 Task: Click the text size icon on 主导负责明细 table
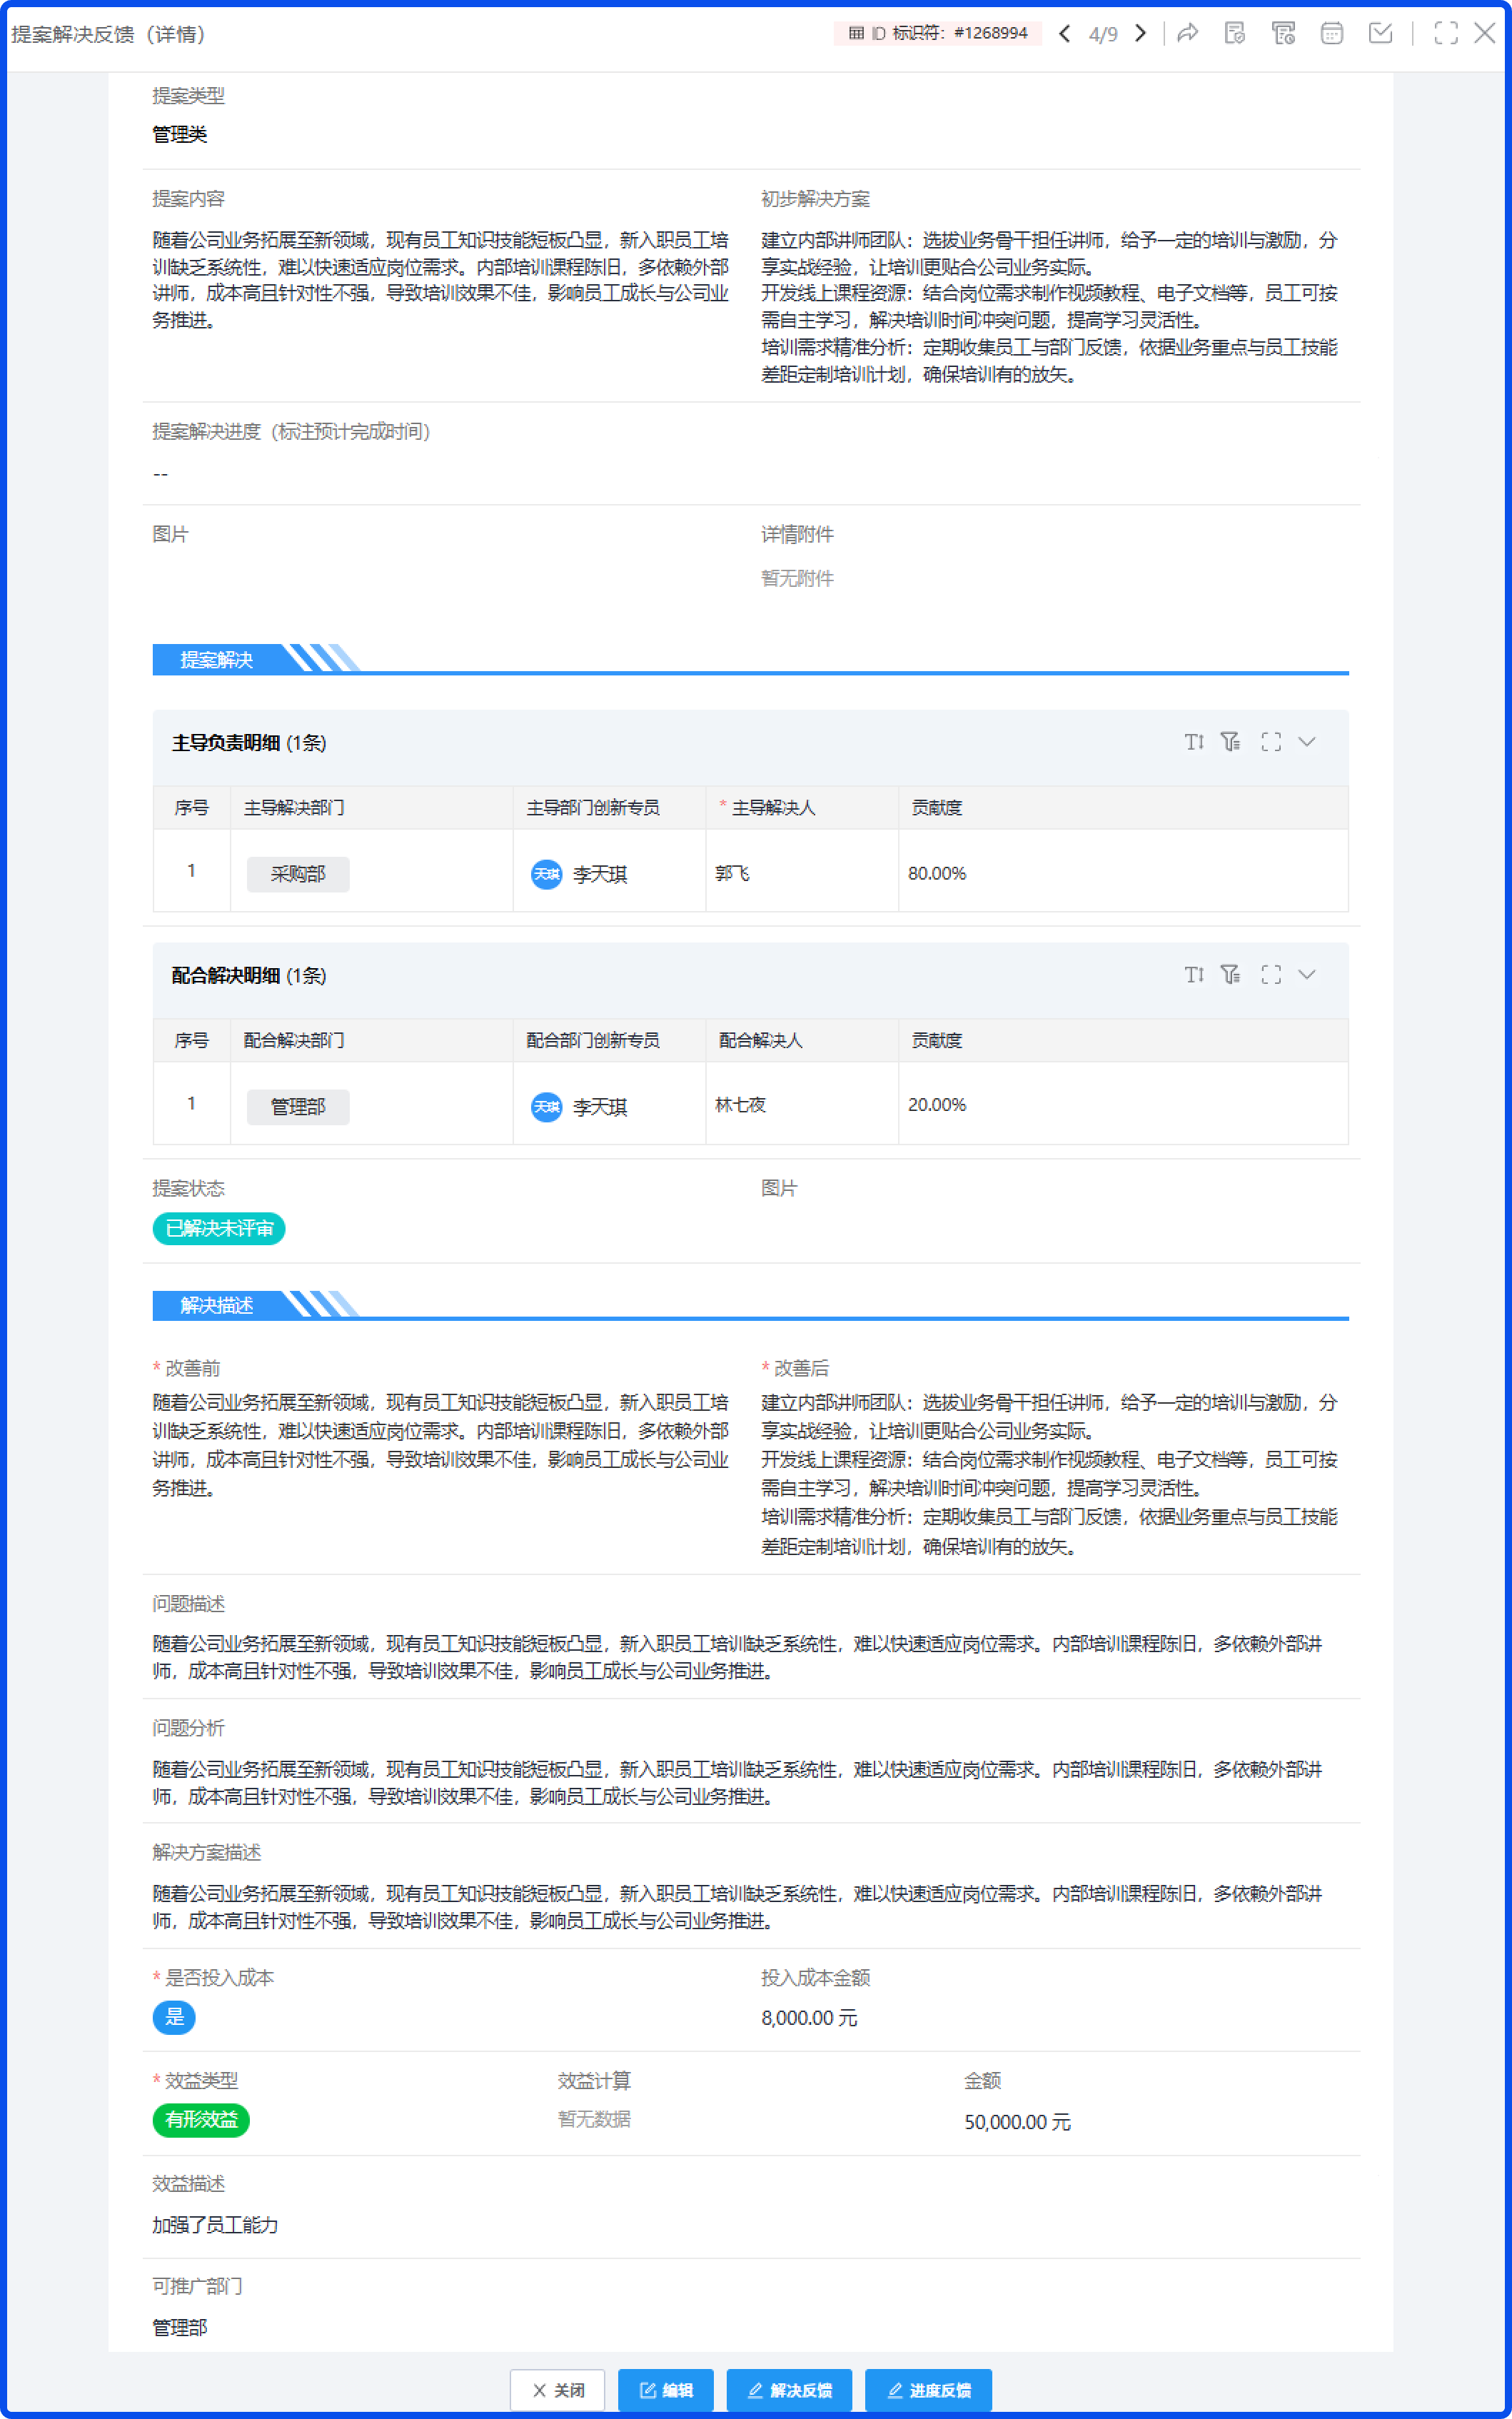[x=1193, y=742]
